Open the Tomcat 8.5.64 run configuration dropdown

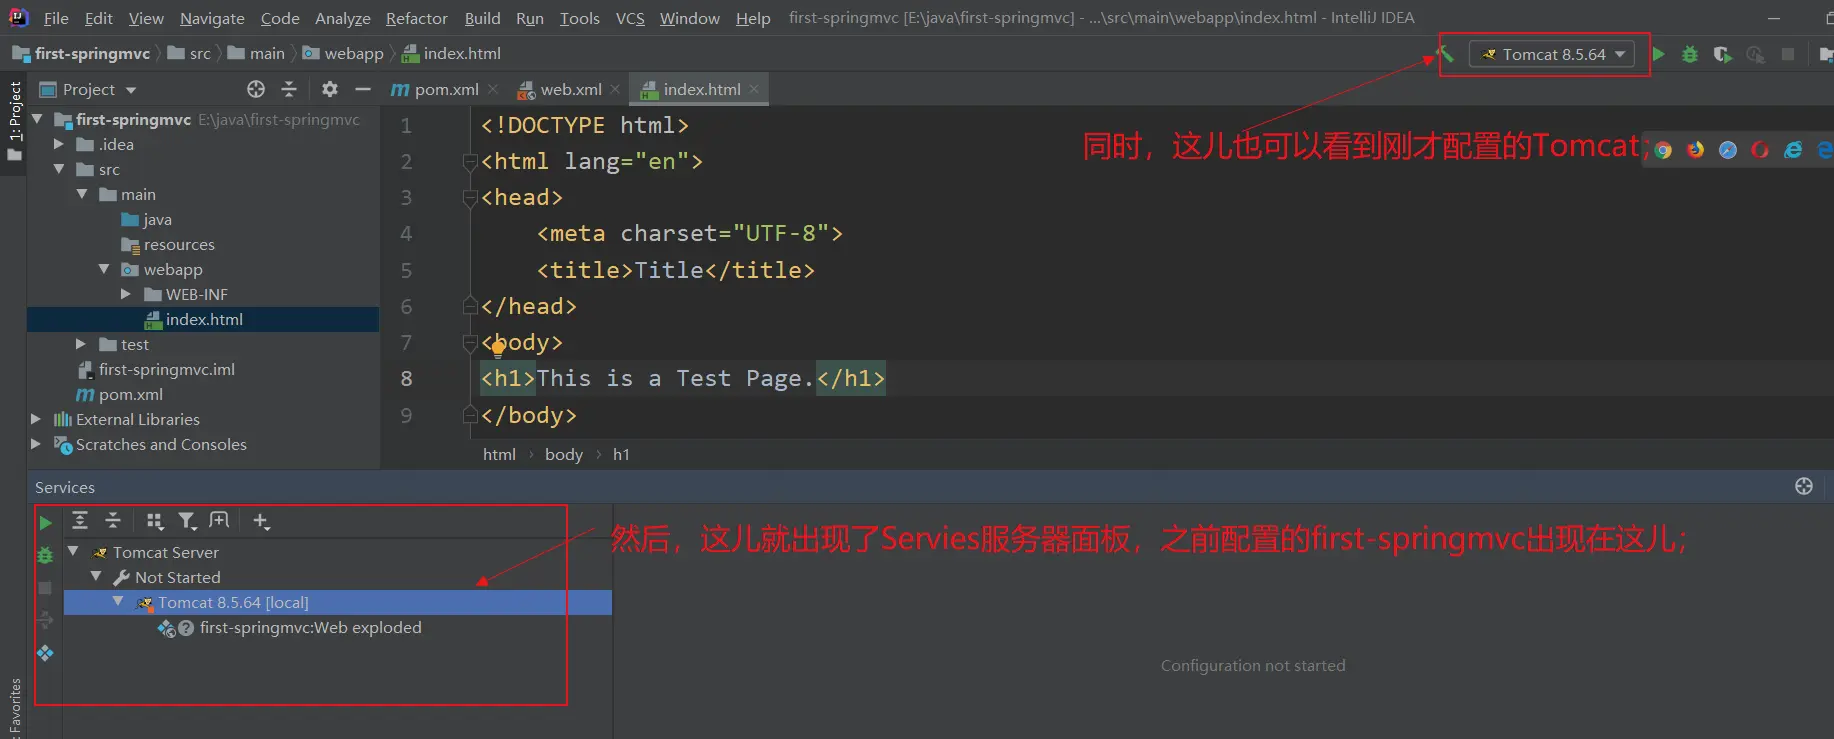tap(1552, 54)
